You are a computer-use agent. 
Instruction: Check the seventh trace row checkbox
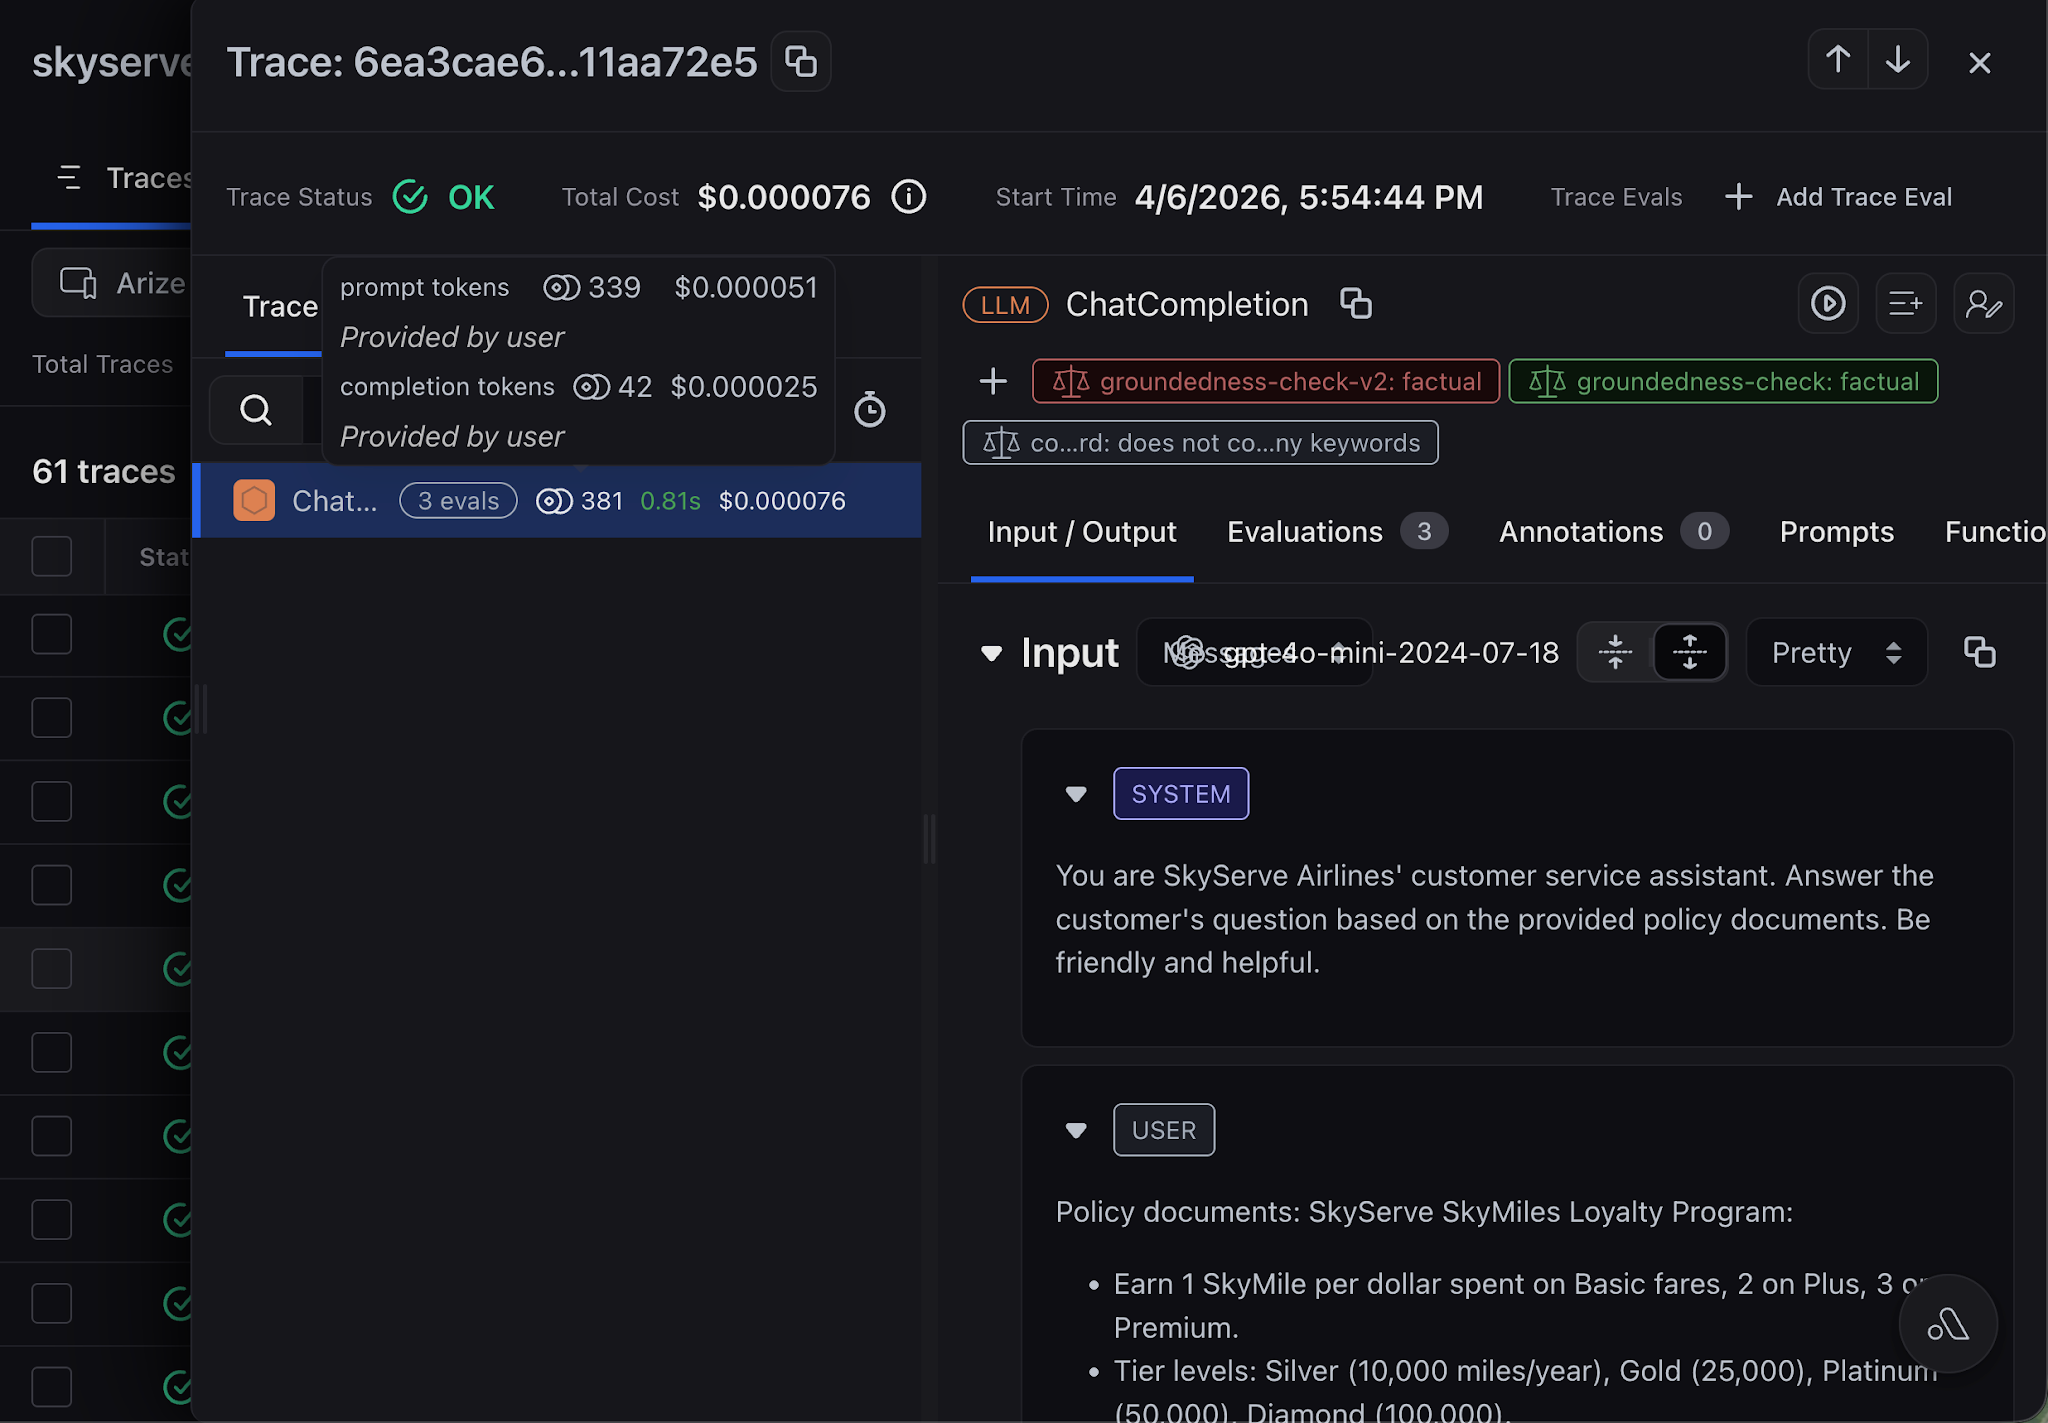coord(52,1136)
